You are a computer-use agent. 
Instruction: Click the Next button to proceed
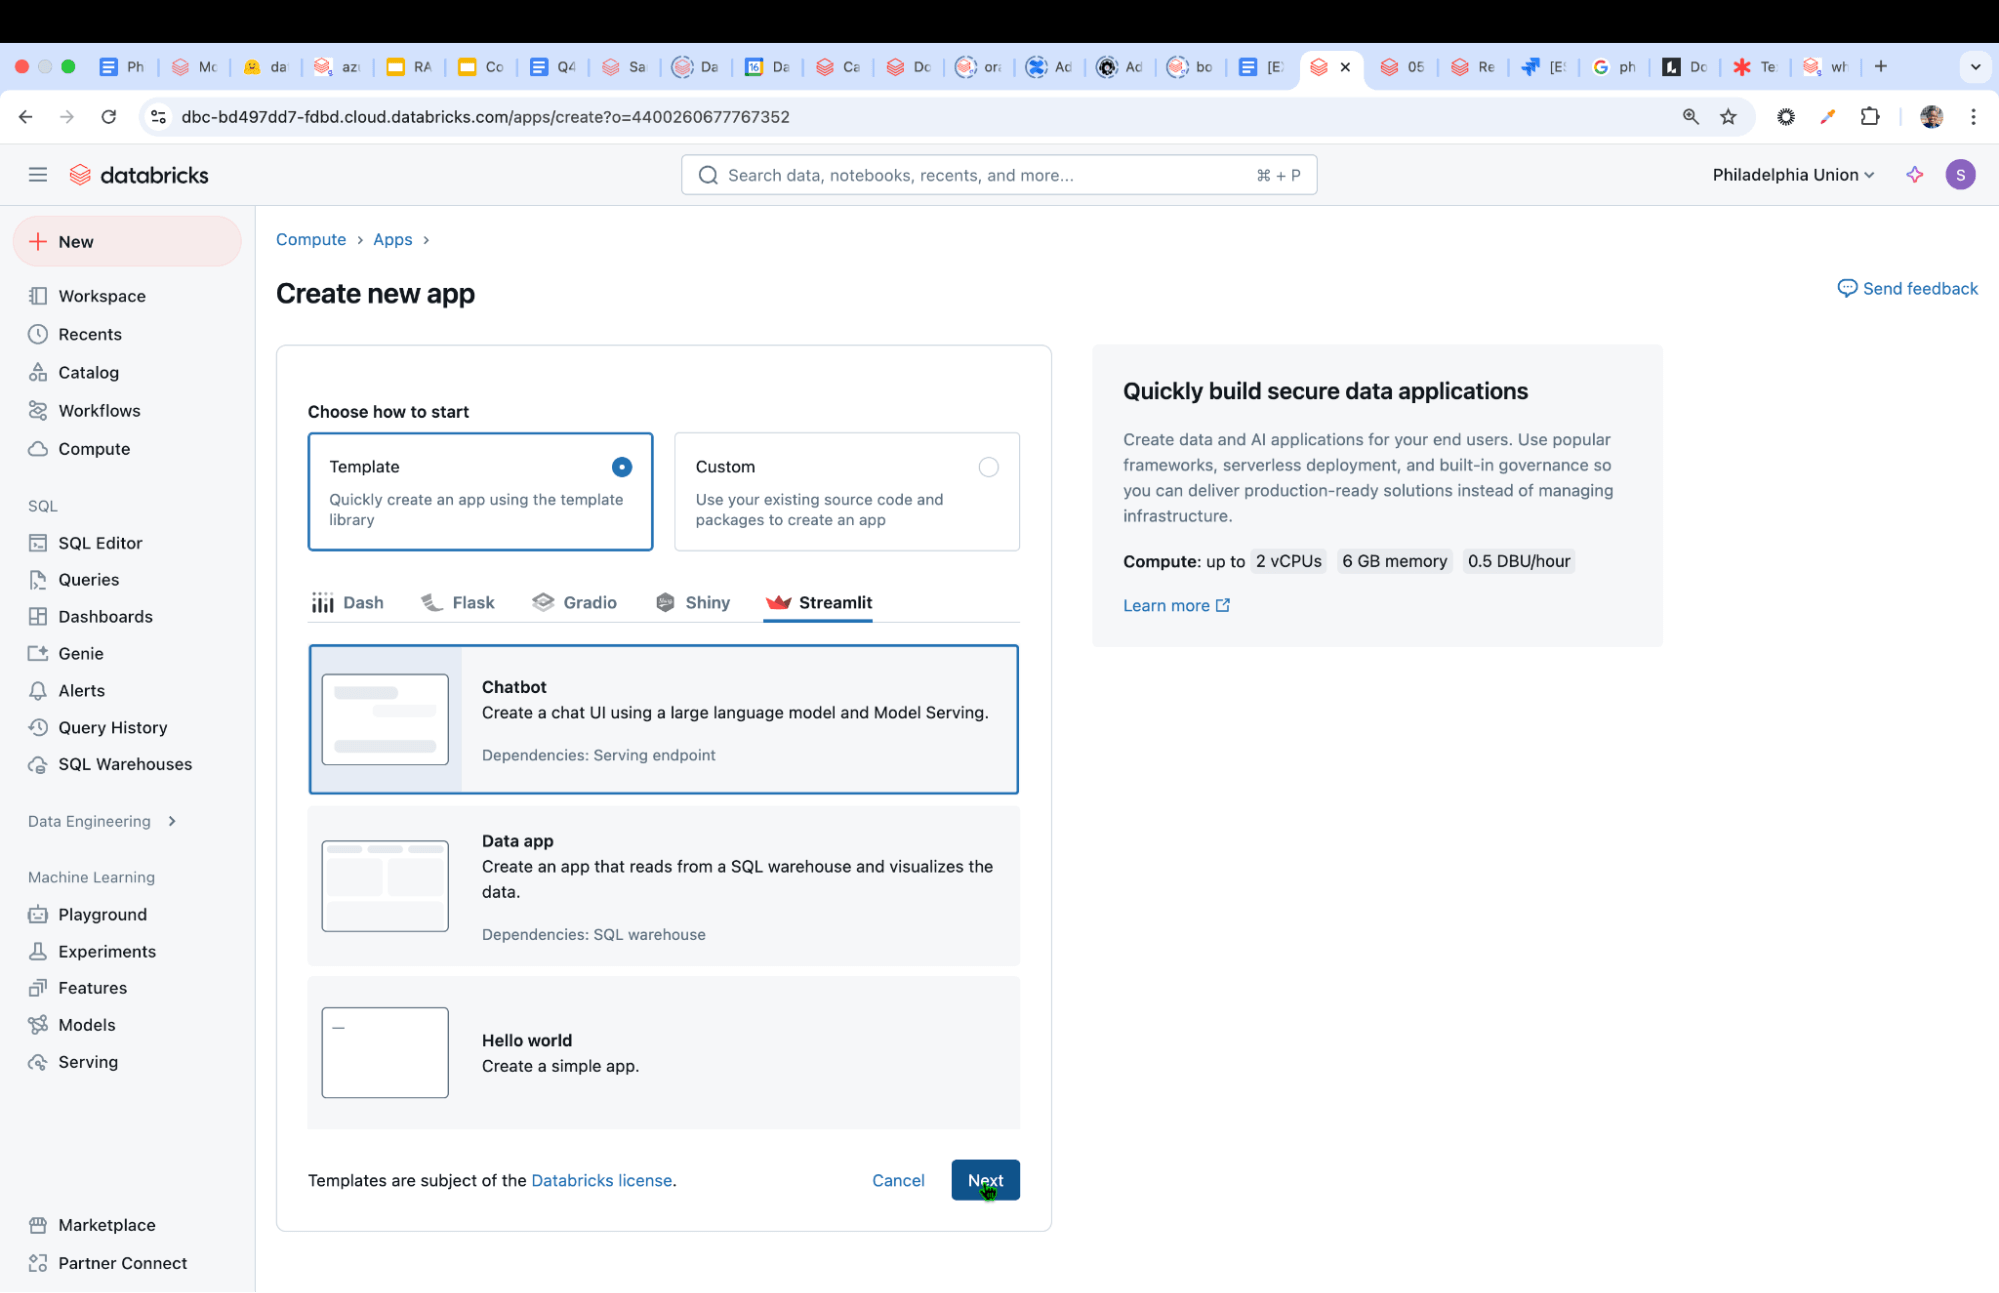[985, 1181]
